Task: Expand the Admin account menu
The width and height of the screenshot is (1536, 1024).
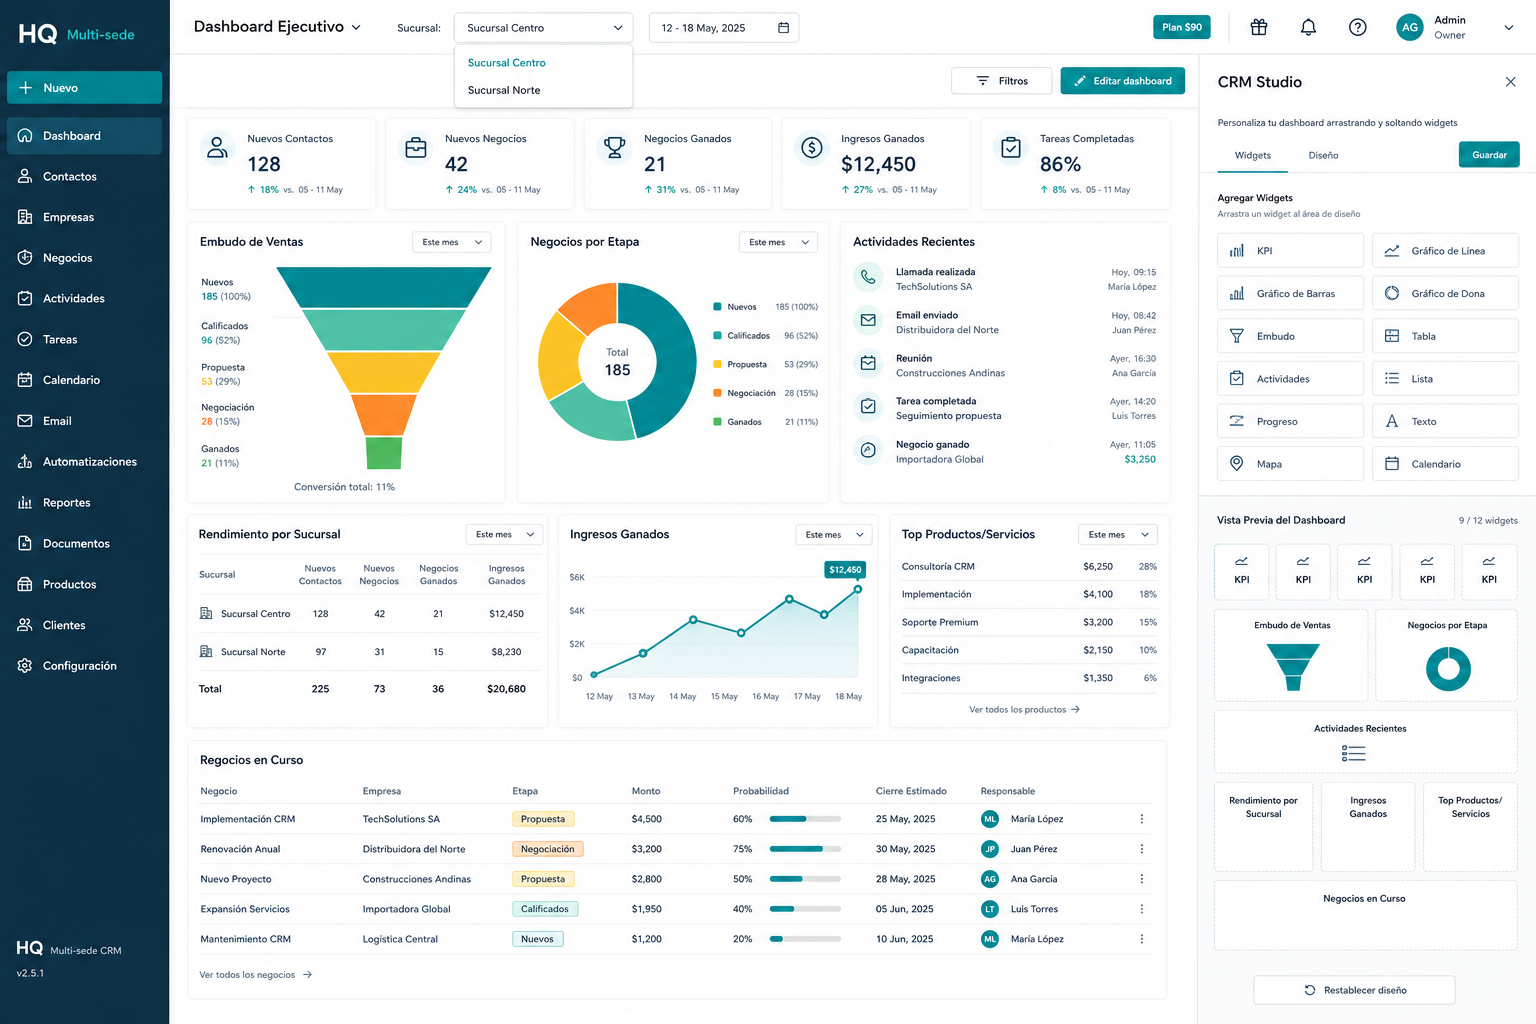Action: click(1509, 28)
